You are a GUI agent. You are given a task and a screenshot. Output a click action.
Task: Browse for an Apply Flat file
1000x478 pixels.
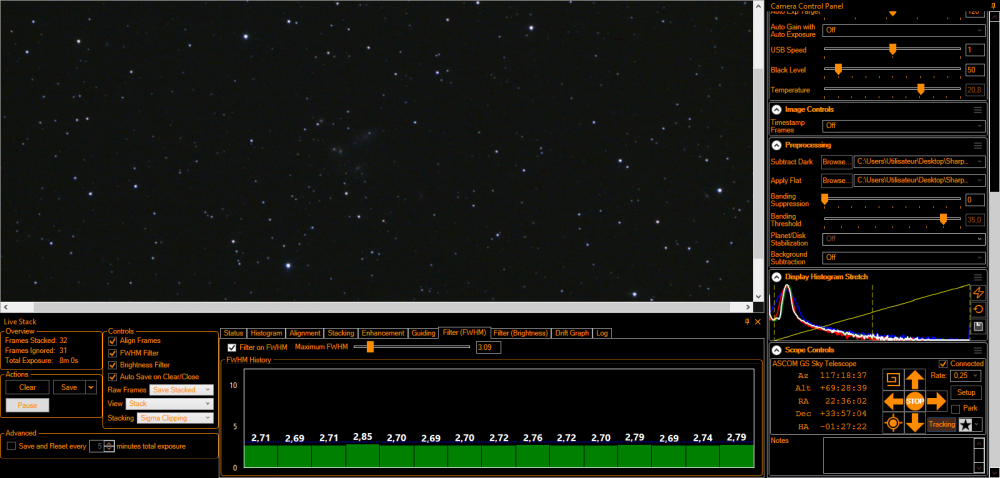pyautogui.click(x=836, y=180)
